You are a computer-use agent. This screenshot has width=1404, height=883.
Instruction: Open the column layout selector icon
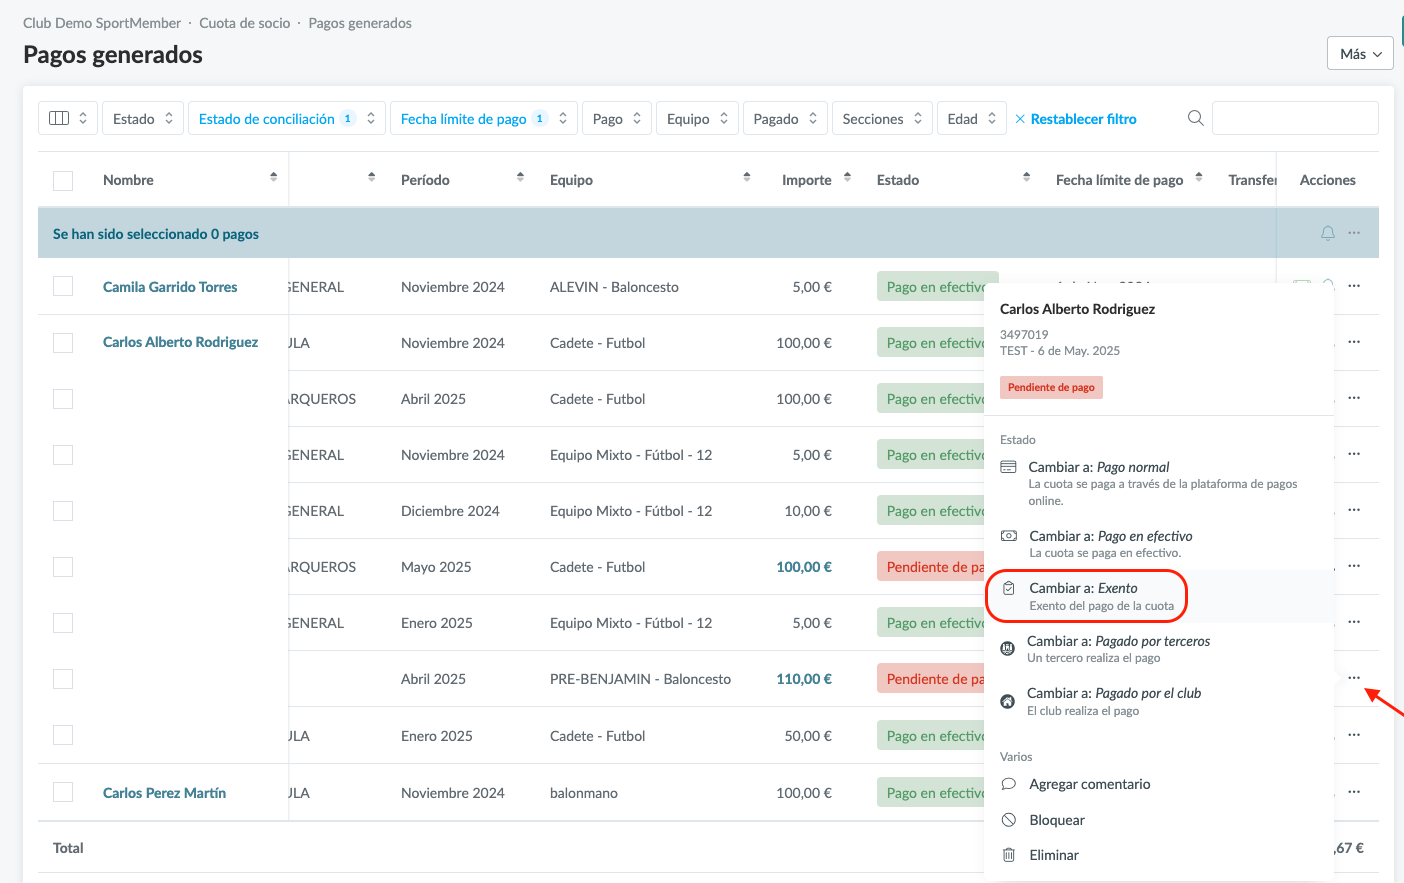[60, 118]
